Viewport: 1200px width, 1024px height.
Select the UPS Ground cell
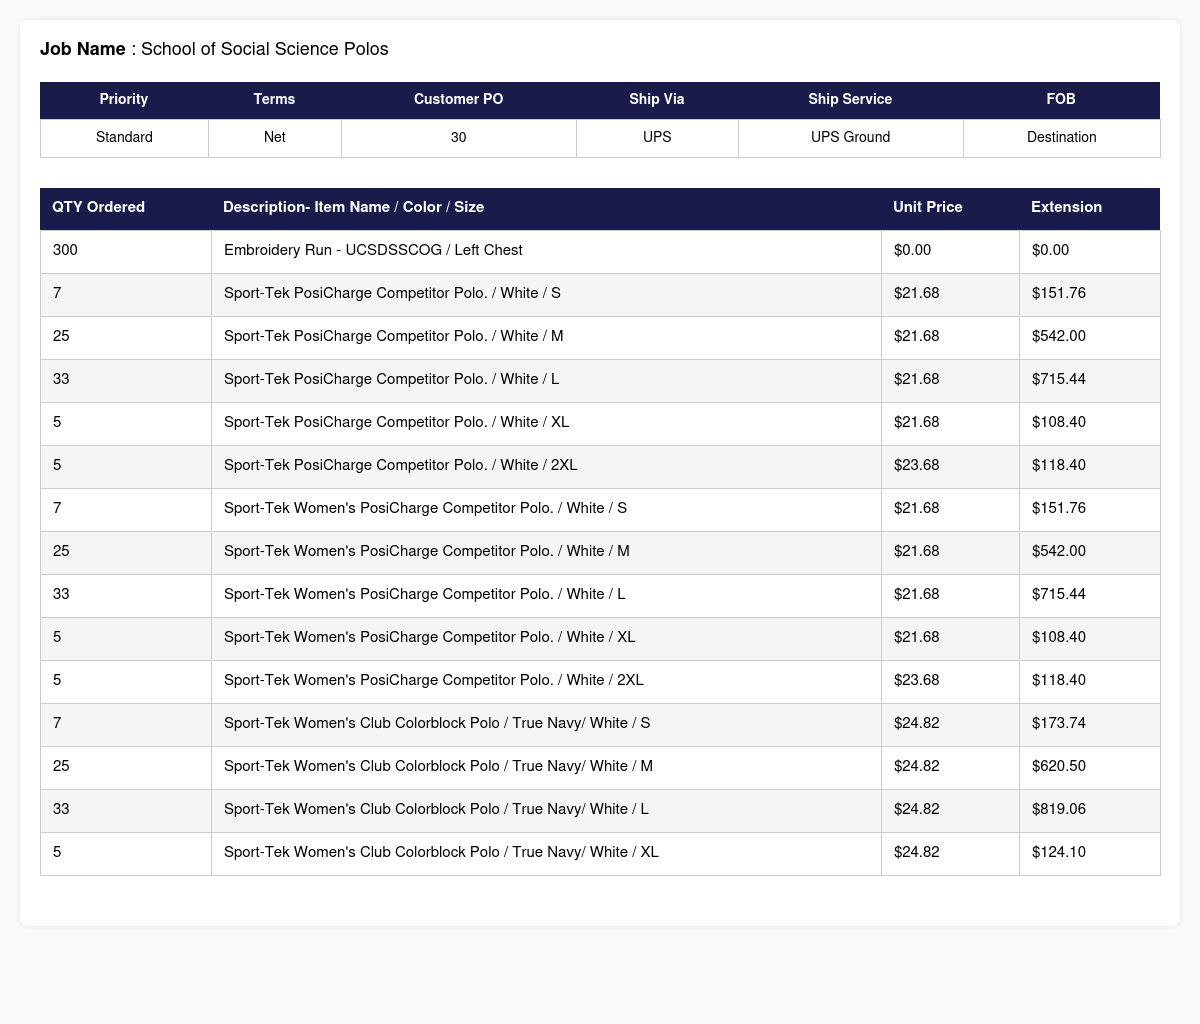[x=850, y=137]
